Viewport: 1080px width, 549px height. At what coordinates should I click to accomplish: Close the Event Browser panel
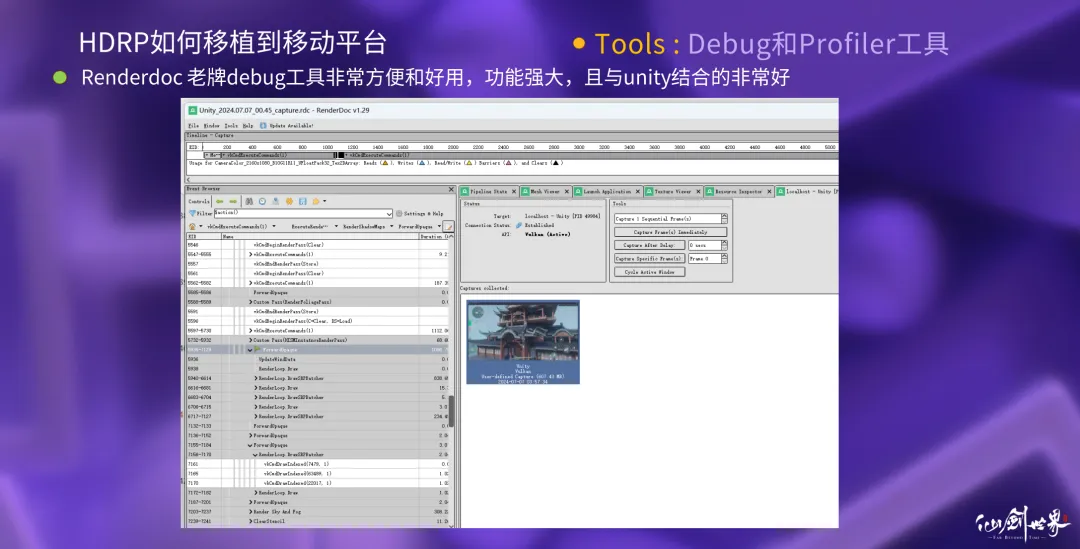[451, 189]
